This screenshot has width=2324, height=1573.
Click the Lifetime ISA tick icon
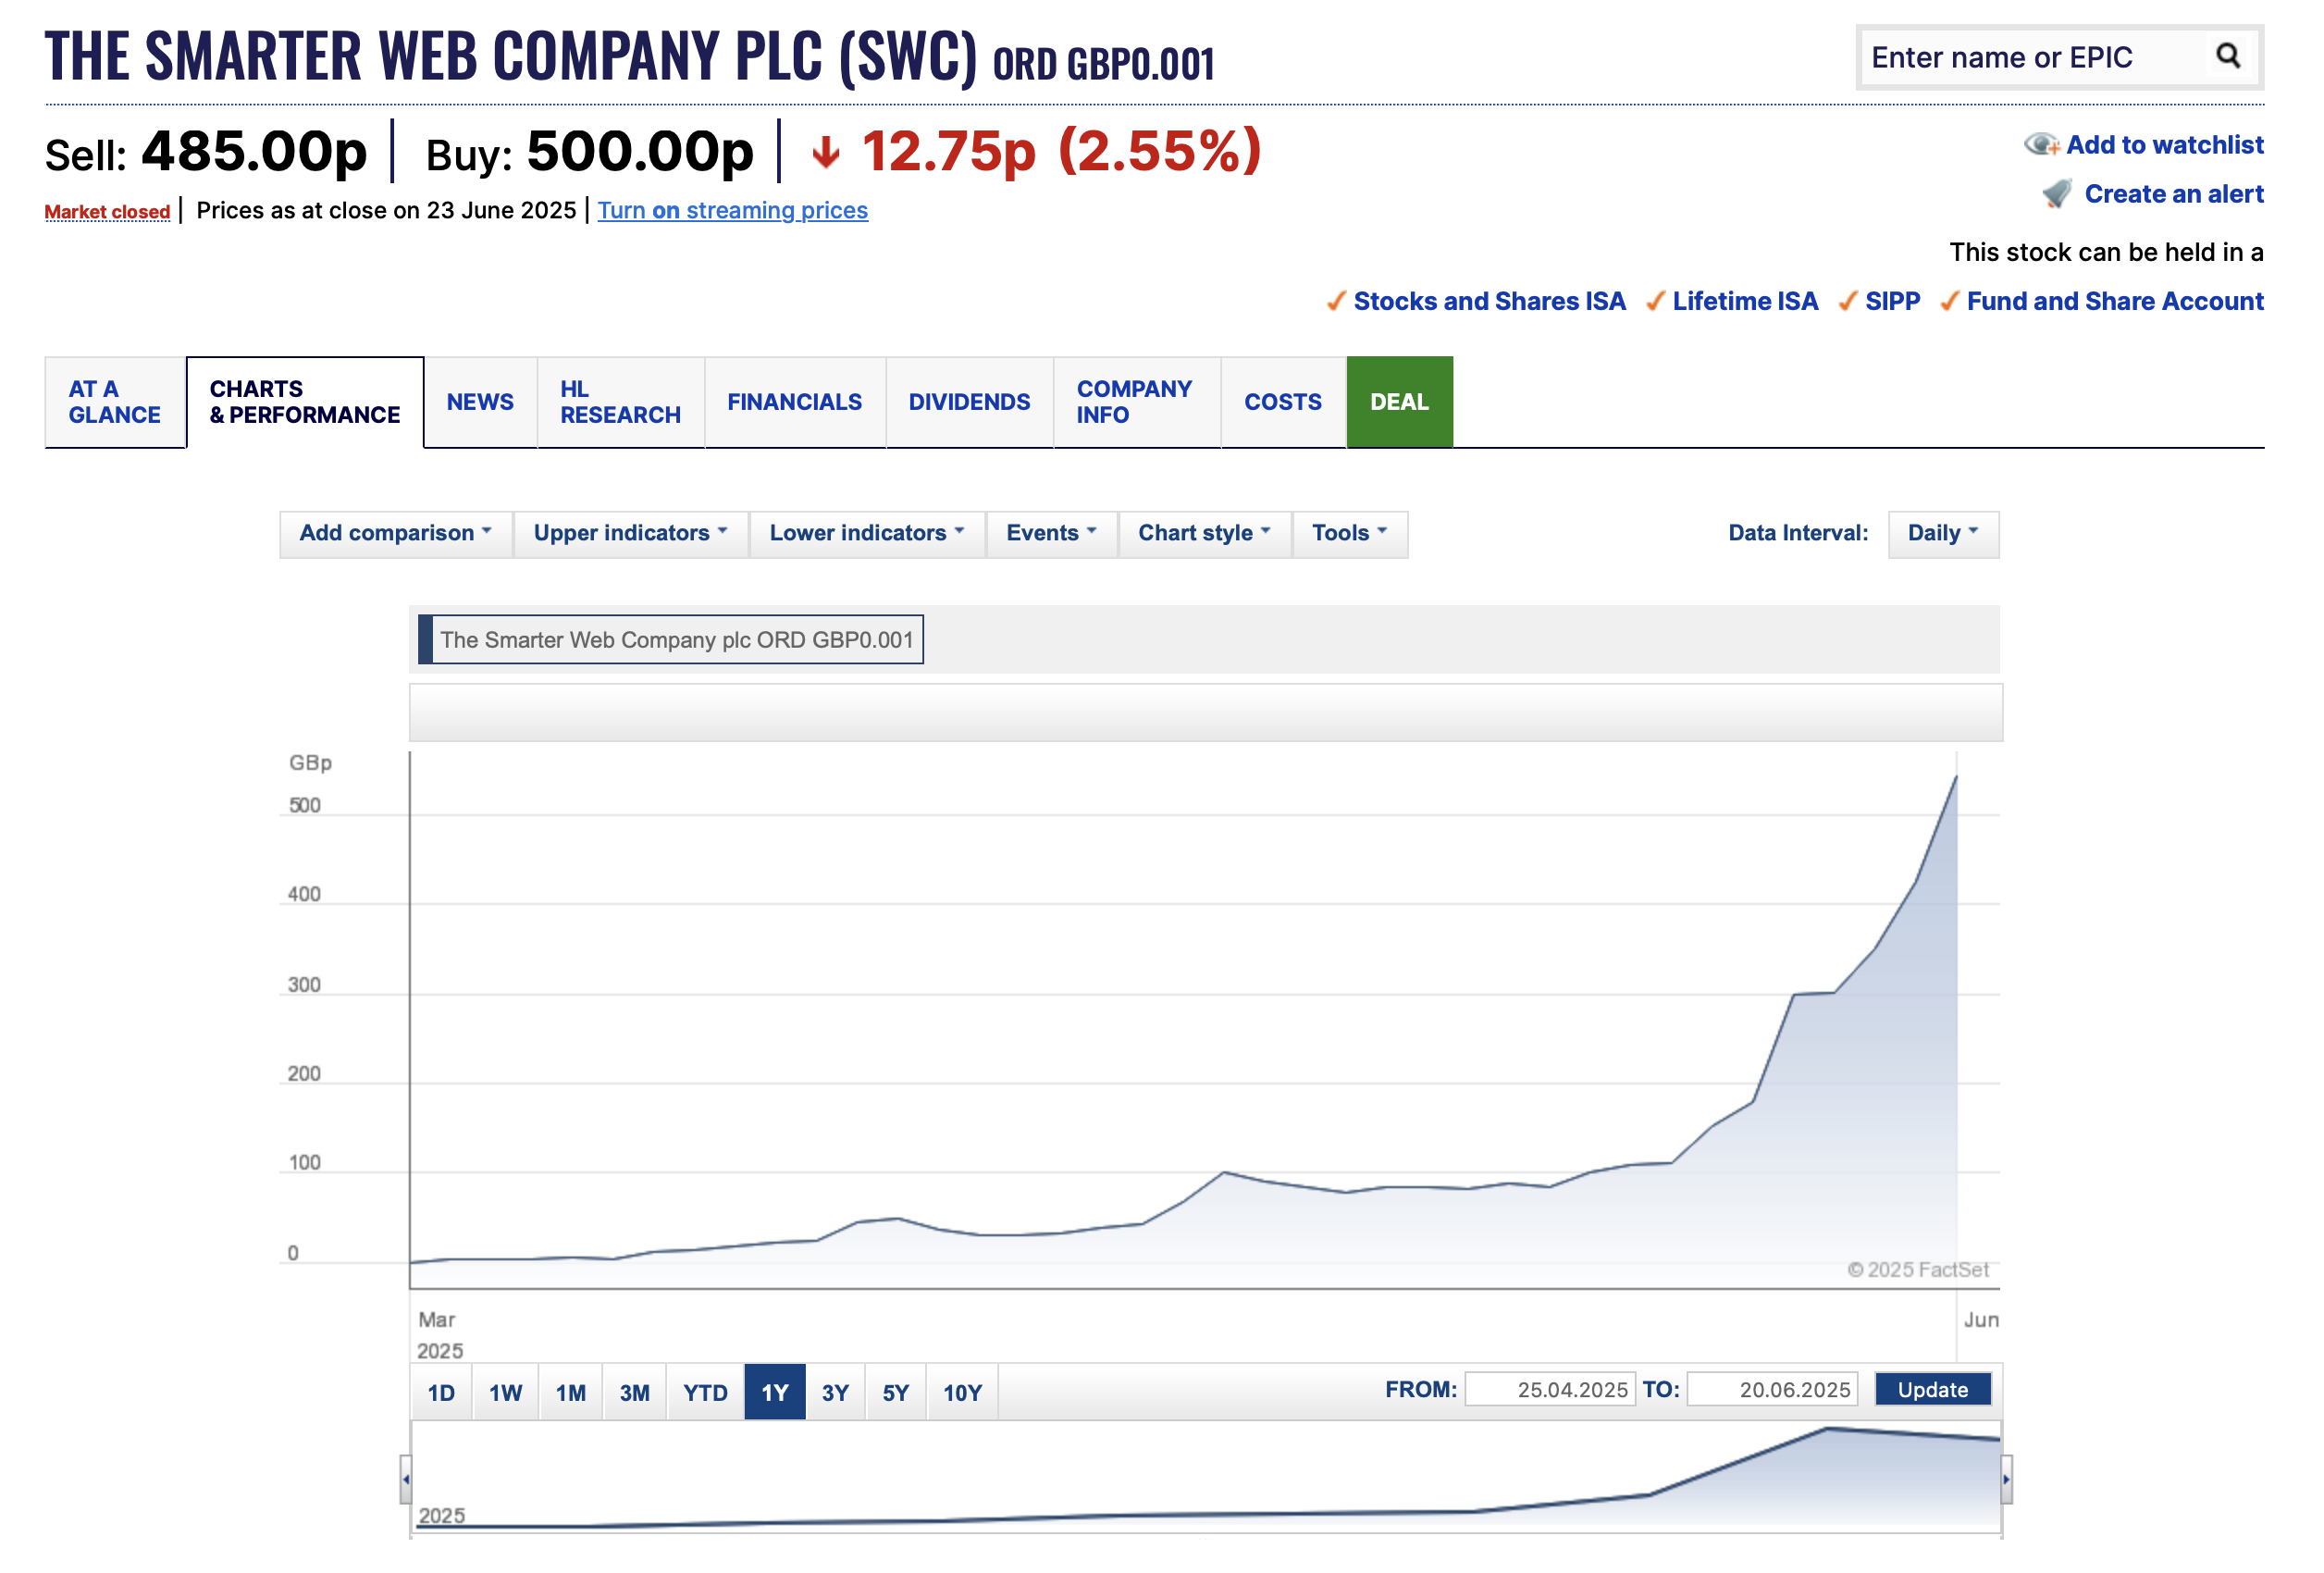coord(1655,301)
